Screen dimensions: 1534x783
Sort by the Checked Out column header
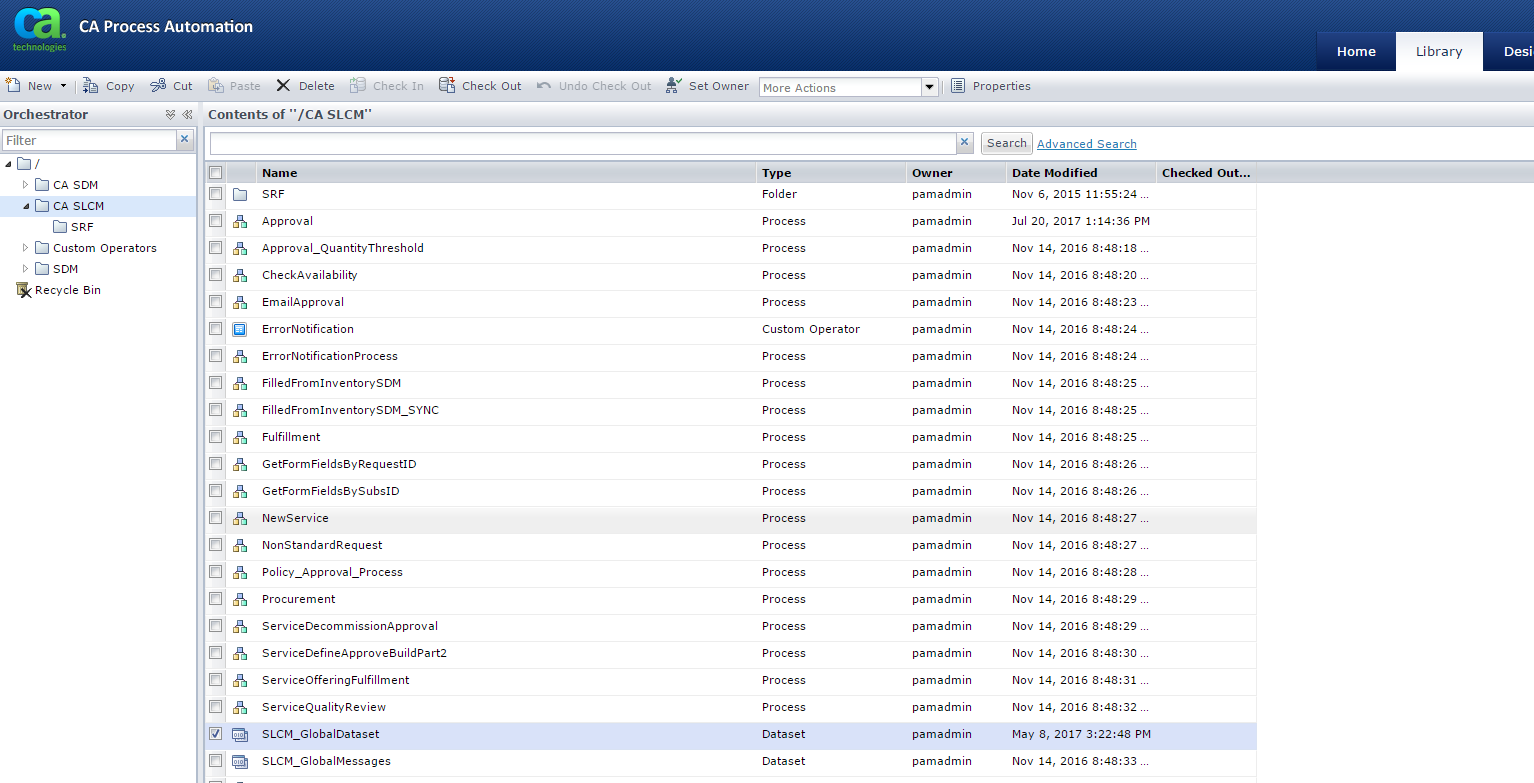coord(1206,173)
